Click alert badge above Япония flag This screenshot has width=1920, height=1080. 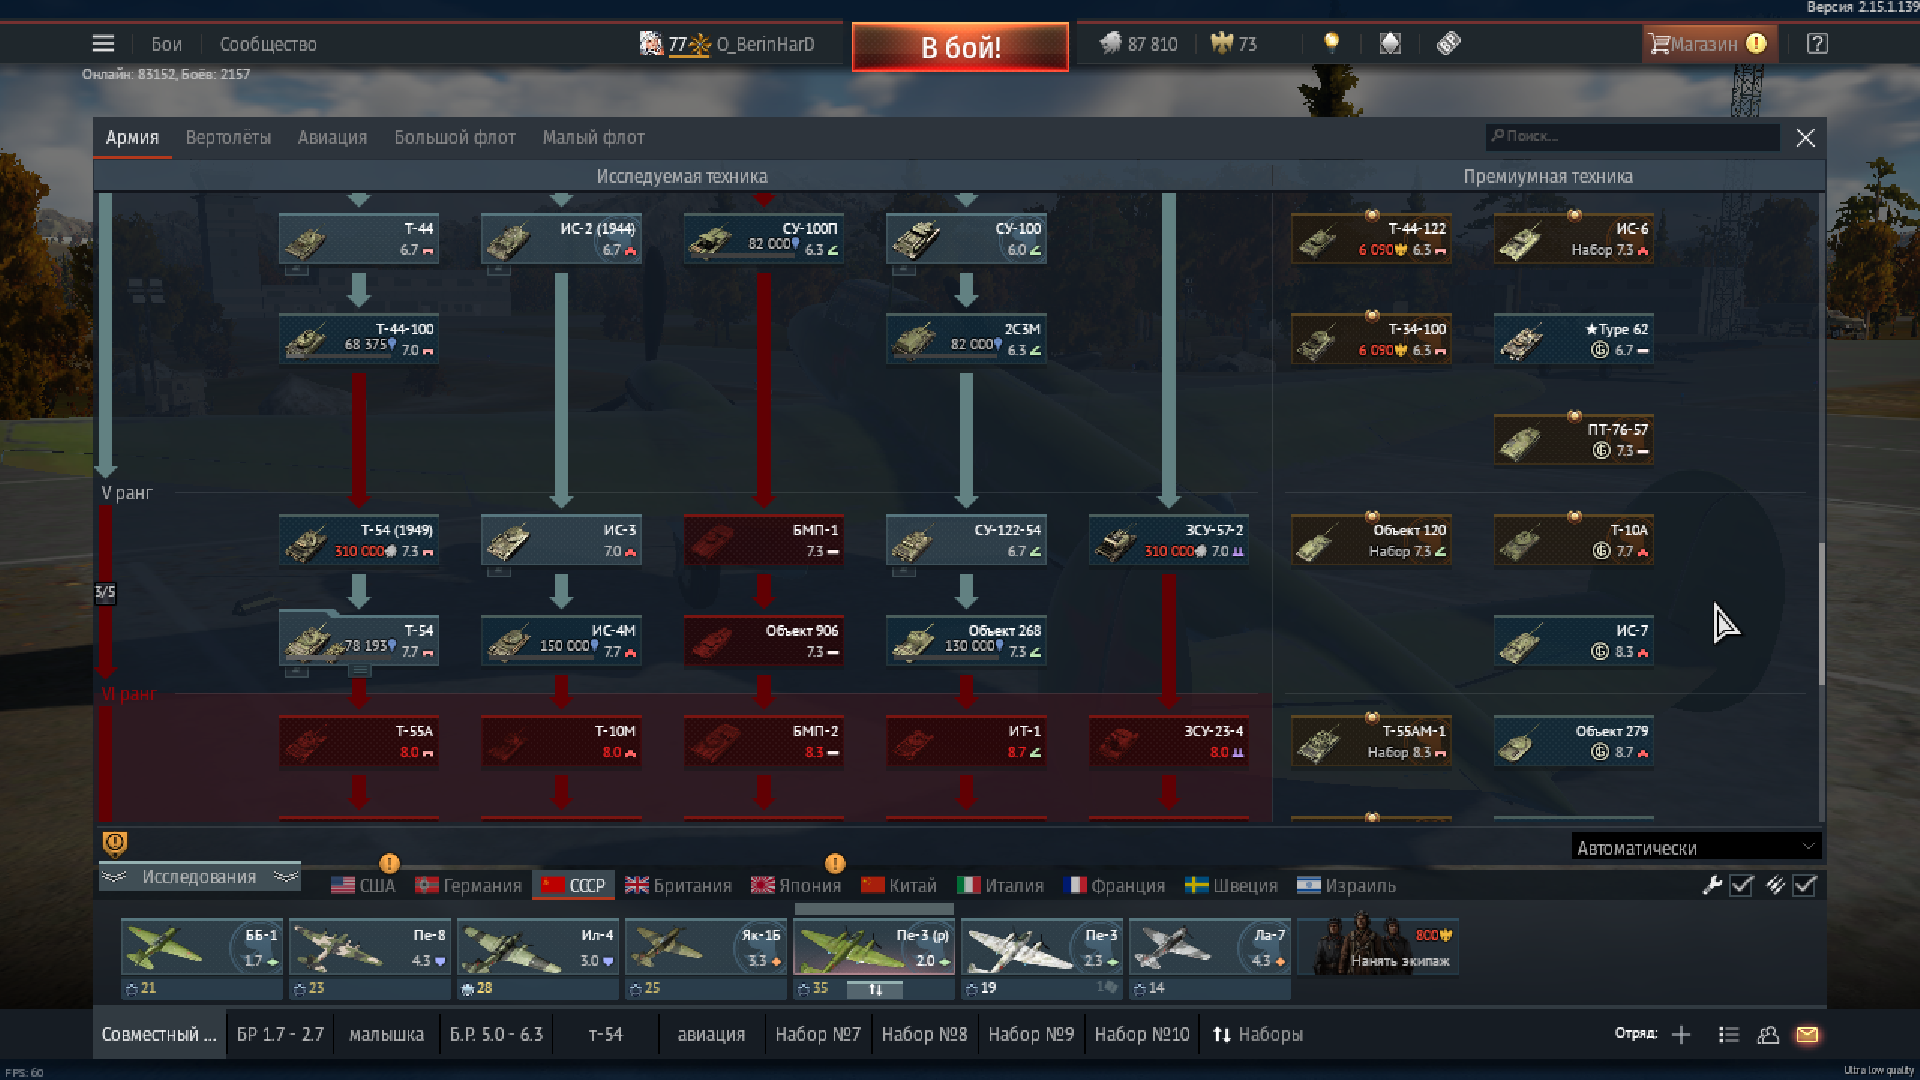point(835,863)
